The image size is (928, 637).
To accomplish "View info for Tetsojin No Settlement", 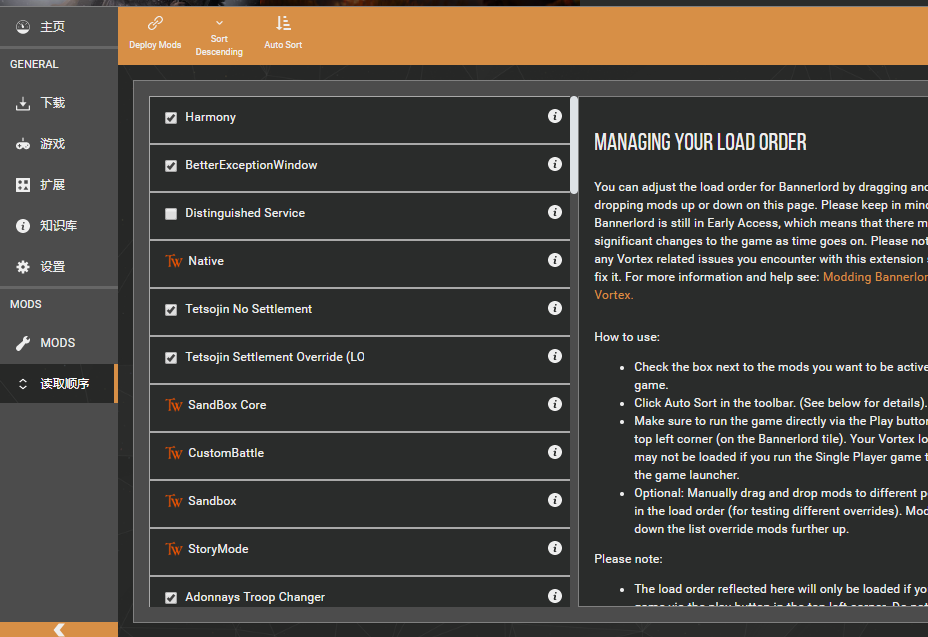I will click(x=555, y=308).
